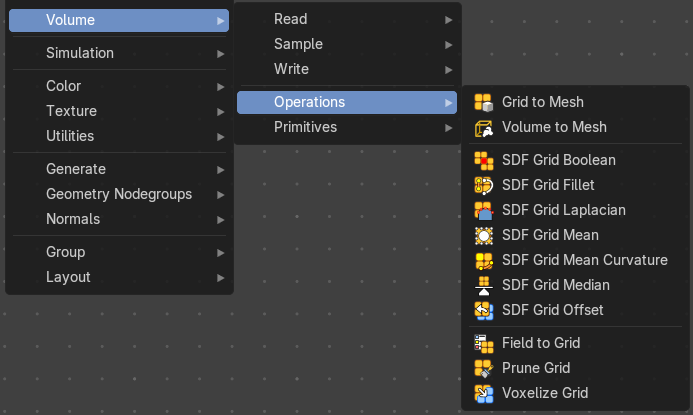Add an SDF Grid Median node

pos(575,285)
